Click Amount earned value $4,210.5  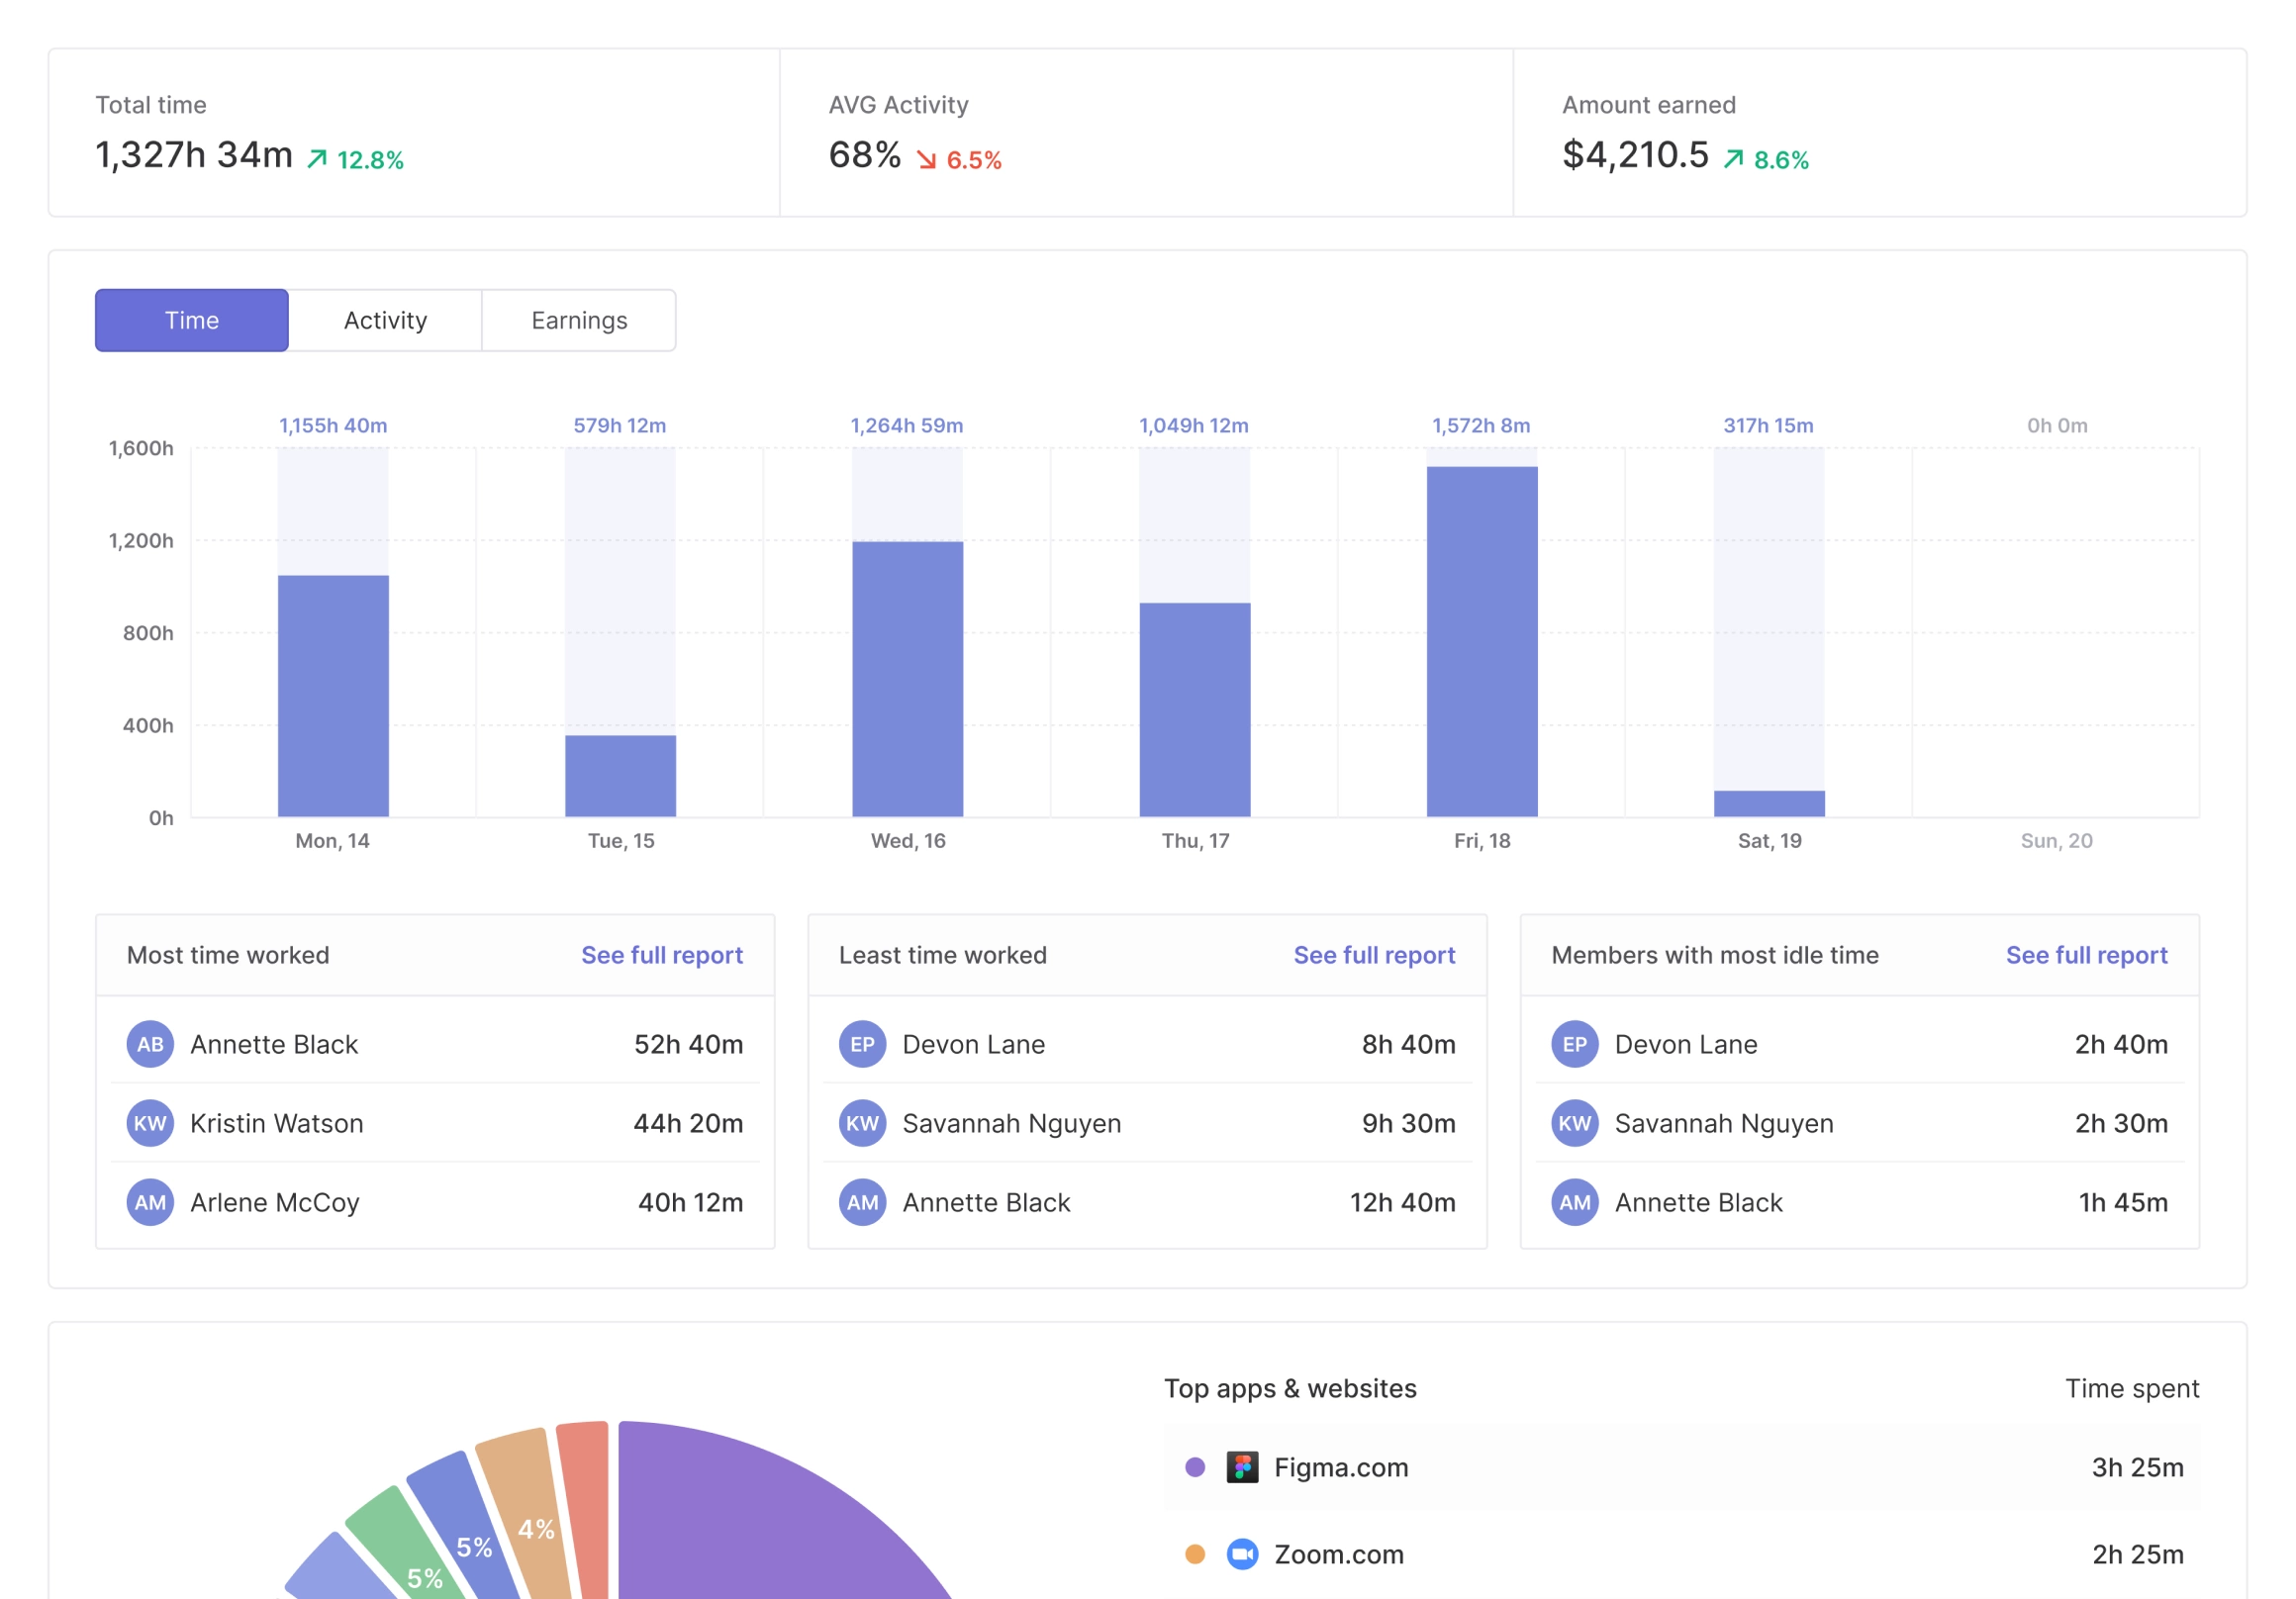[x=1635, y=155]
